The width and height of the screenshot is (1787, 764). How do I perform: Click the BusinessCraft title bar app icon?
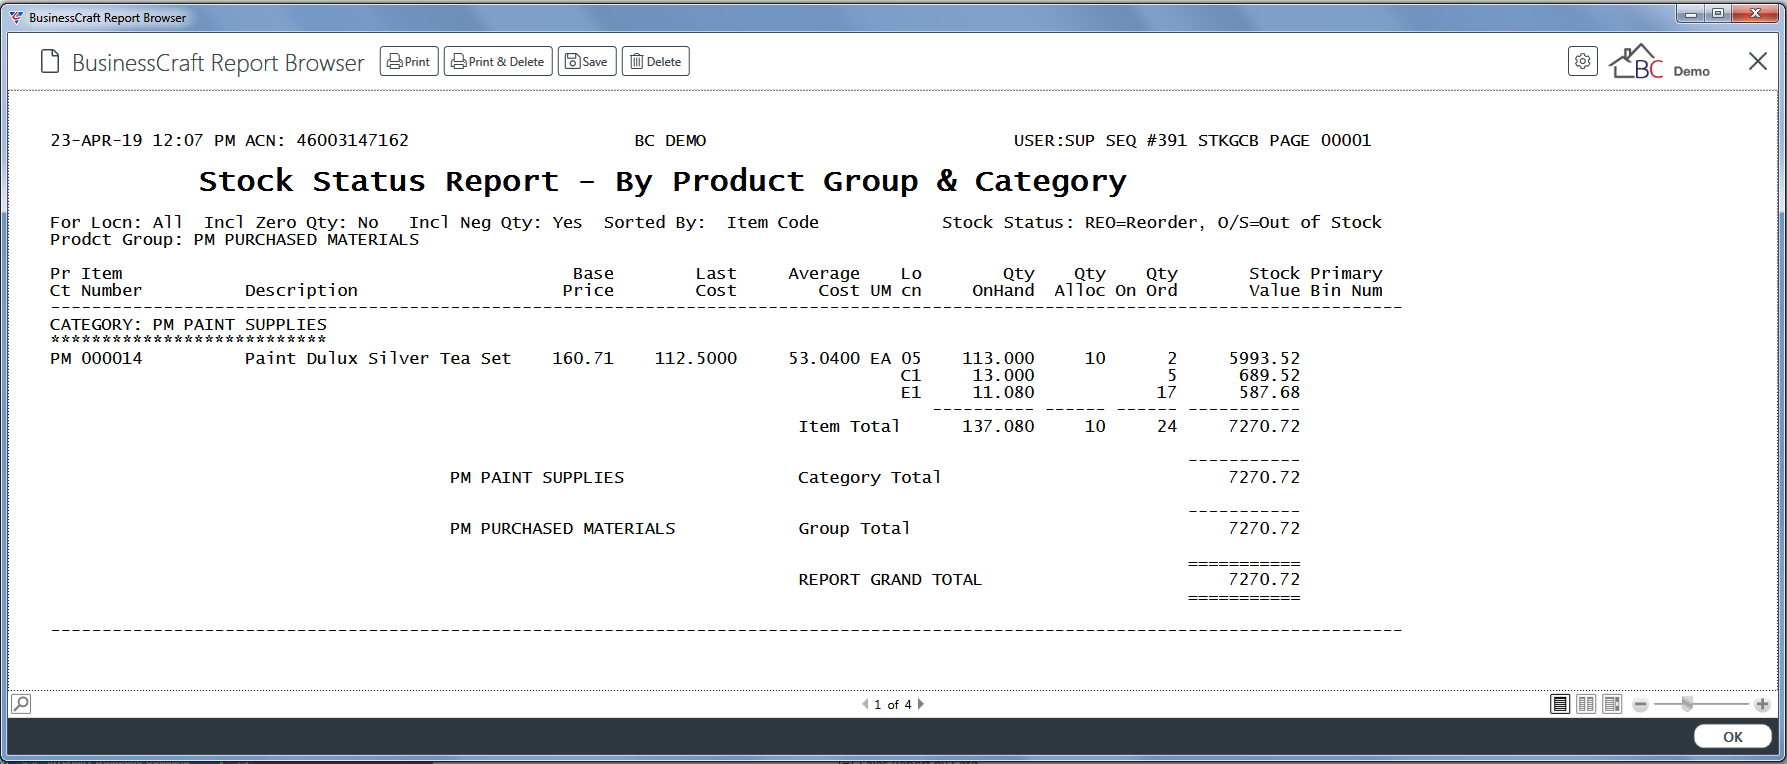point(16,17)
